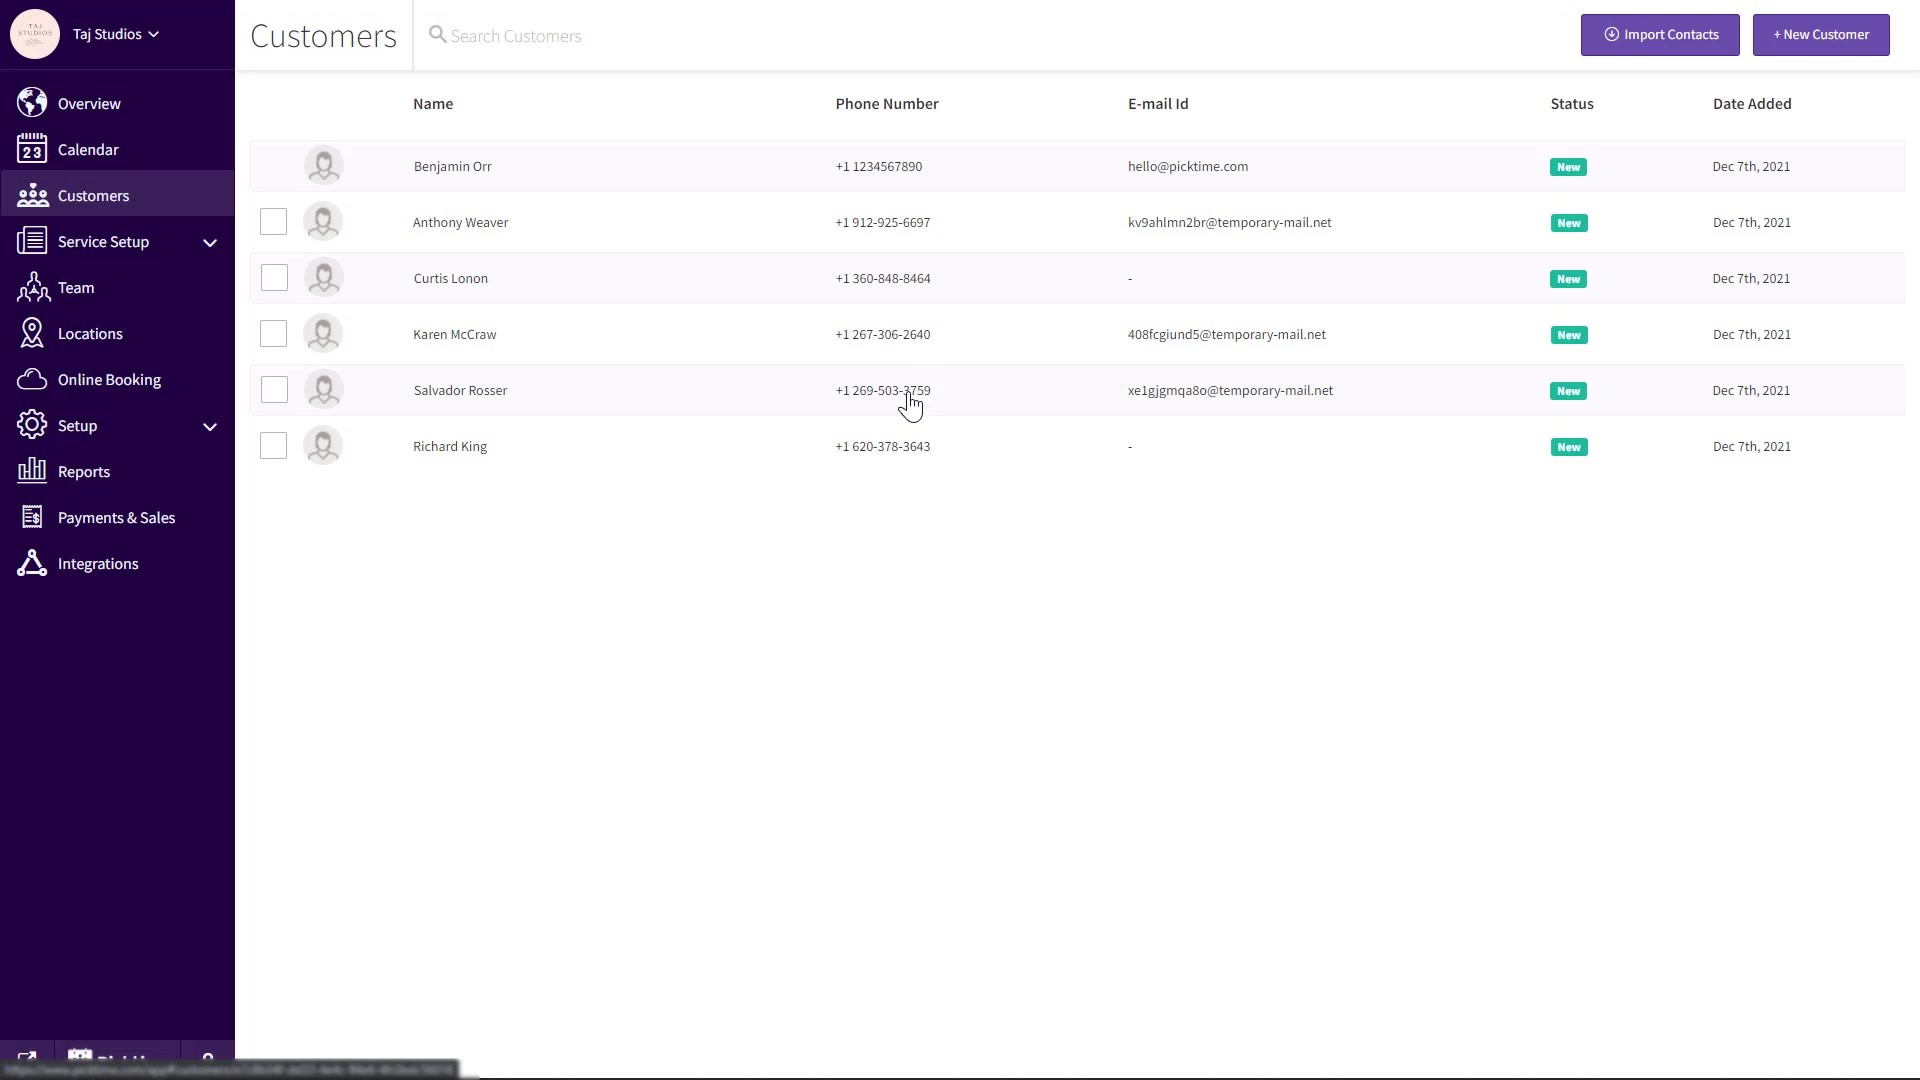Open the Calendar icon in sidebar

click(32, 149)
